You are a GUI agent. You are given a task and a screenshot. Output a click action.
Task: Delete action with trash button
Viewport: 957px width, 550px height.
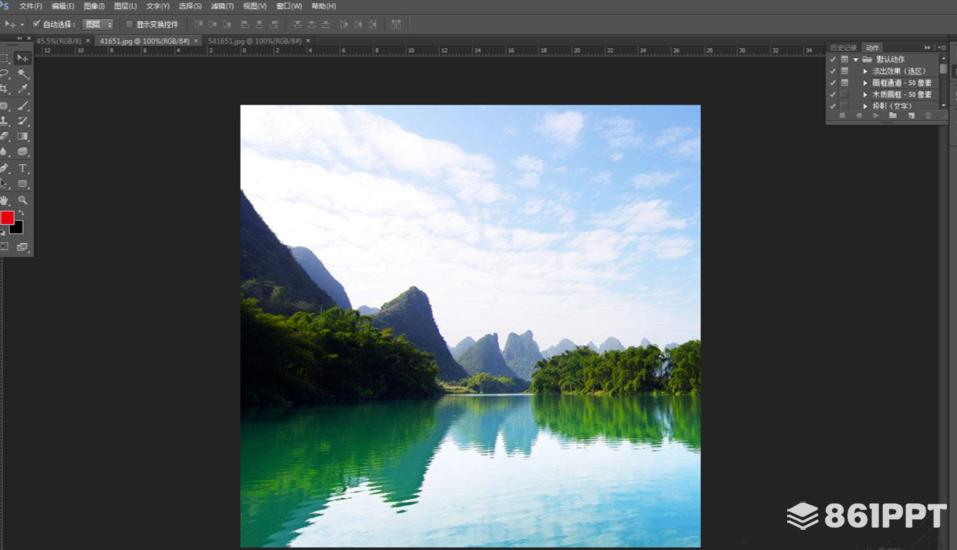coord(928,115)
